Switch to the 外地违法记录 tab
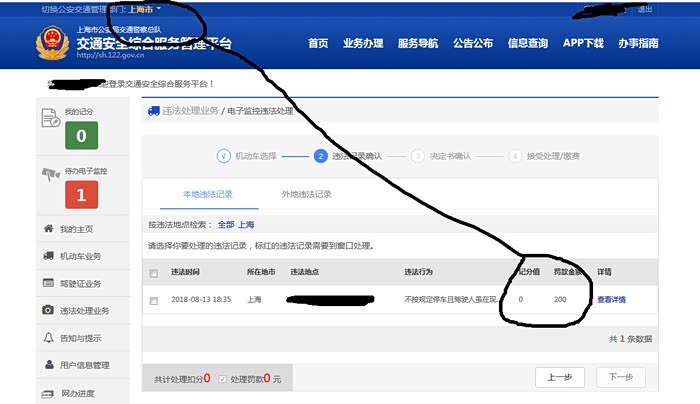700x404 pixels. [x=307, y=194]
